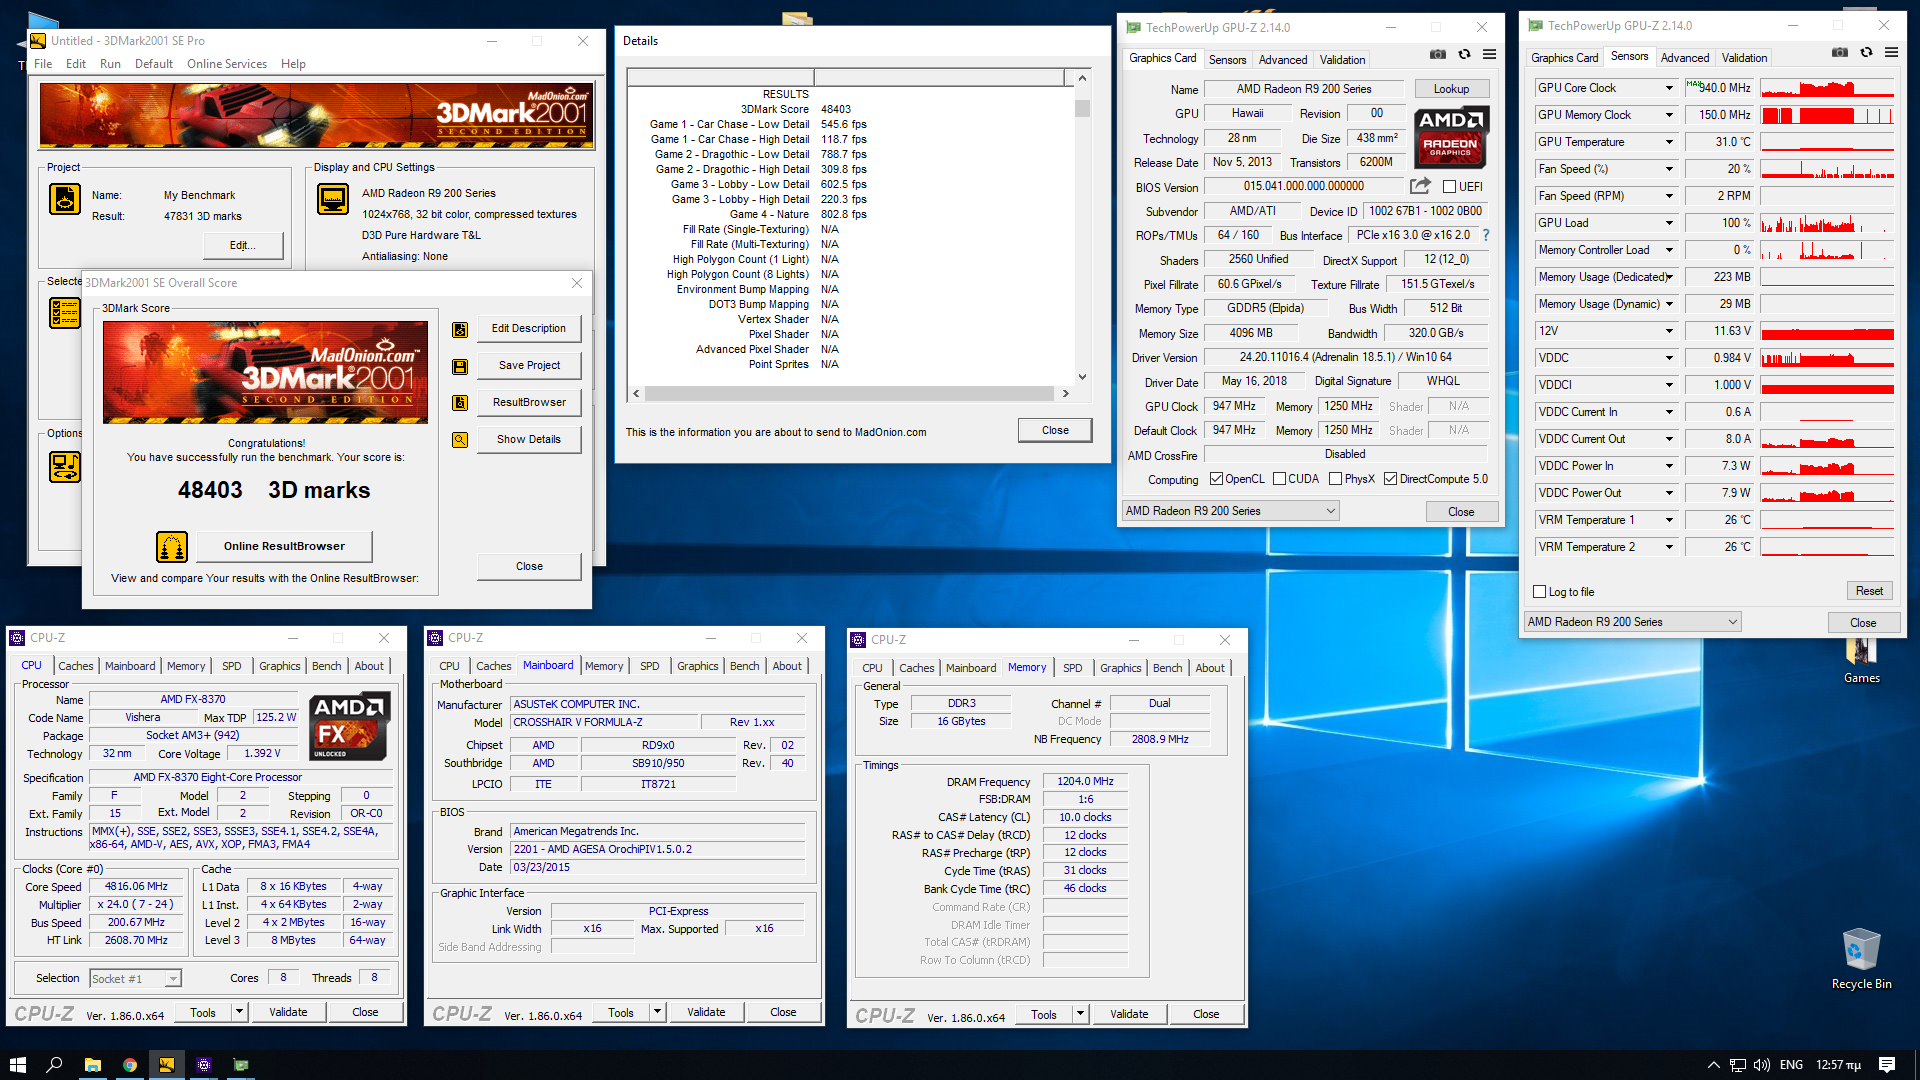Enable the Log to file checkbox
This screenshot has width=1920, height=1080.
[1540, 592]
